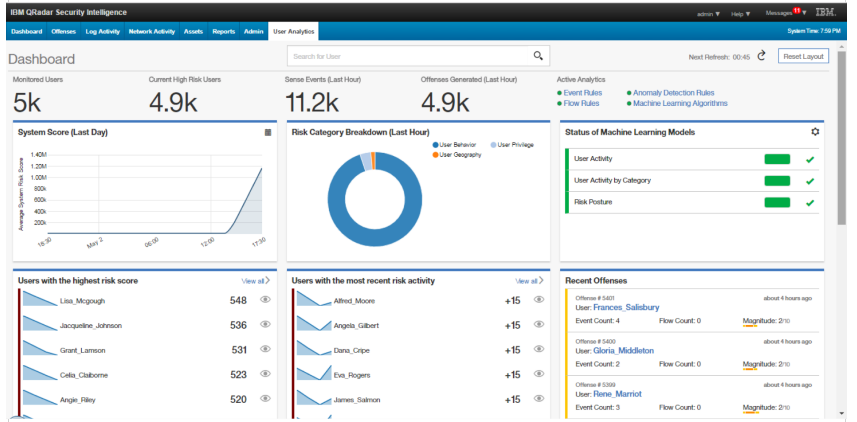Click Grant_Lamson risk trend sparkline
857x422 pixels.
[40, 348]
